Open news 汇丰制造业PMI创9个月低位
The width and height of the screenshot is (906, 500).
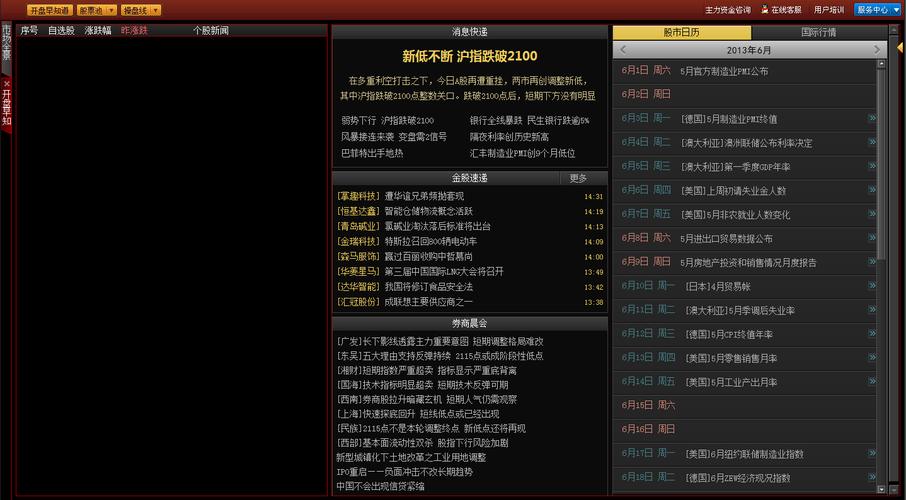coord(523,153)
